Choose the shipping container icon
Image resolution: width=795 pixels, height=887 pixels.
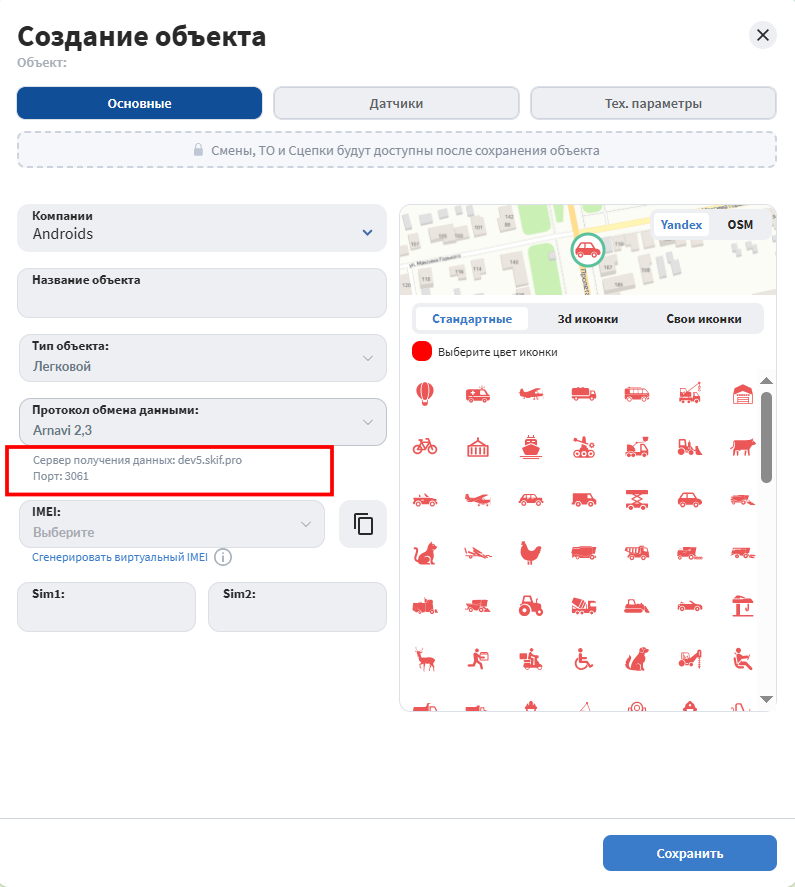[x=478, y=447]
